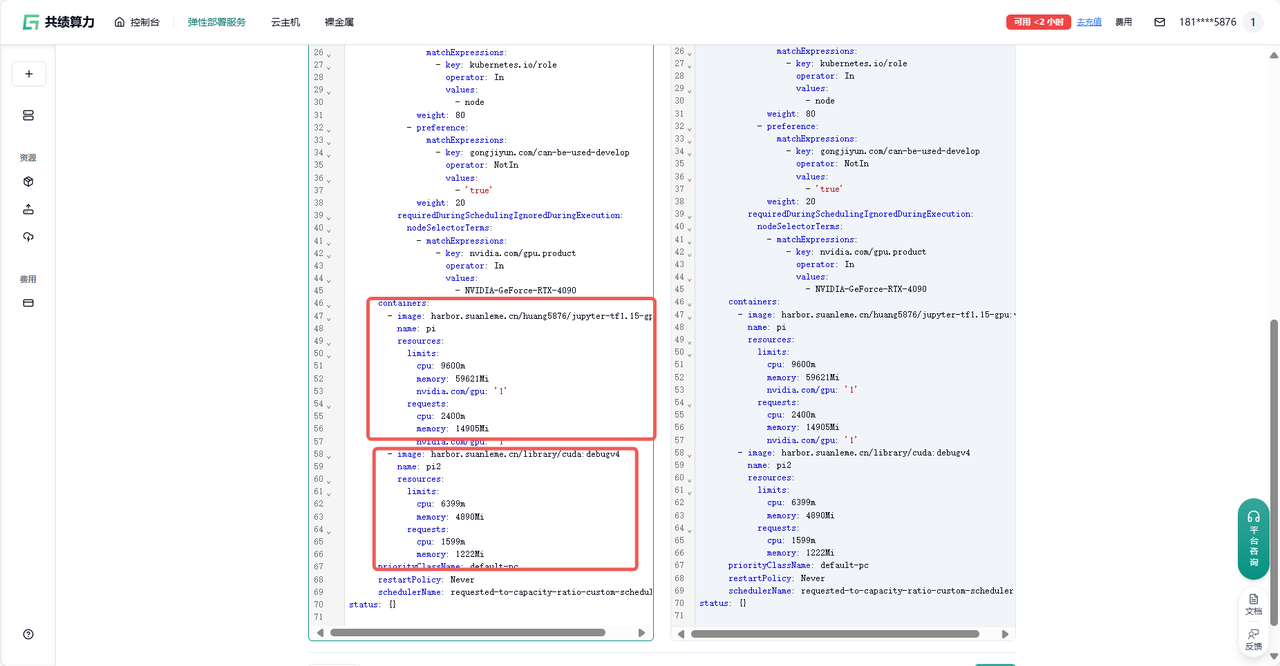The image size is (1280, 666).
Task: Click left editor horizontal scrollbar right arrow
Action: click(641, 633)
